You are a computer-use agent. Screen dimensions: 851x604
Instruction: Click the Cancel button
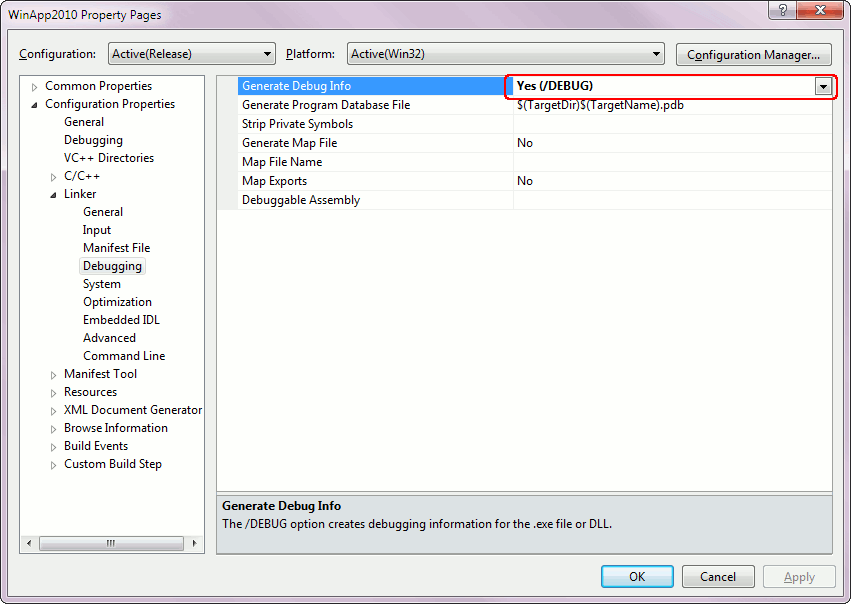[x=718, y=576]
